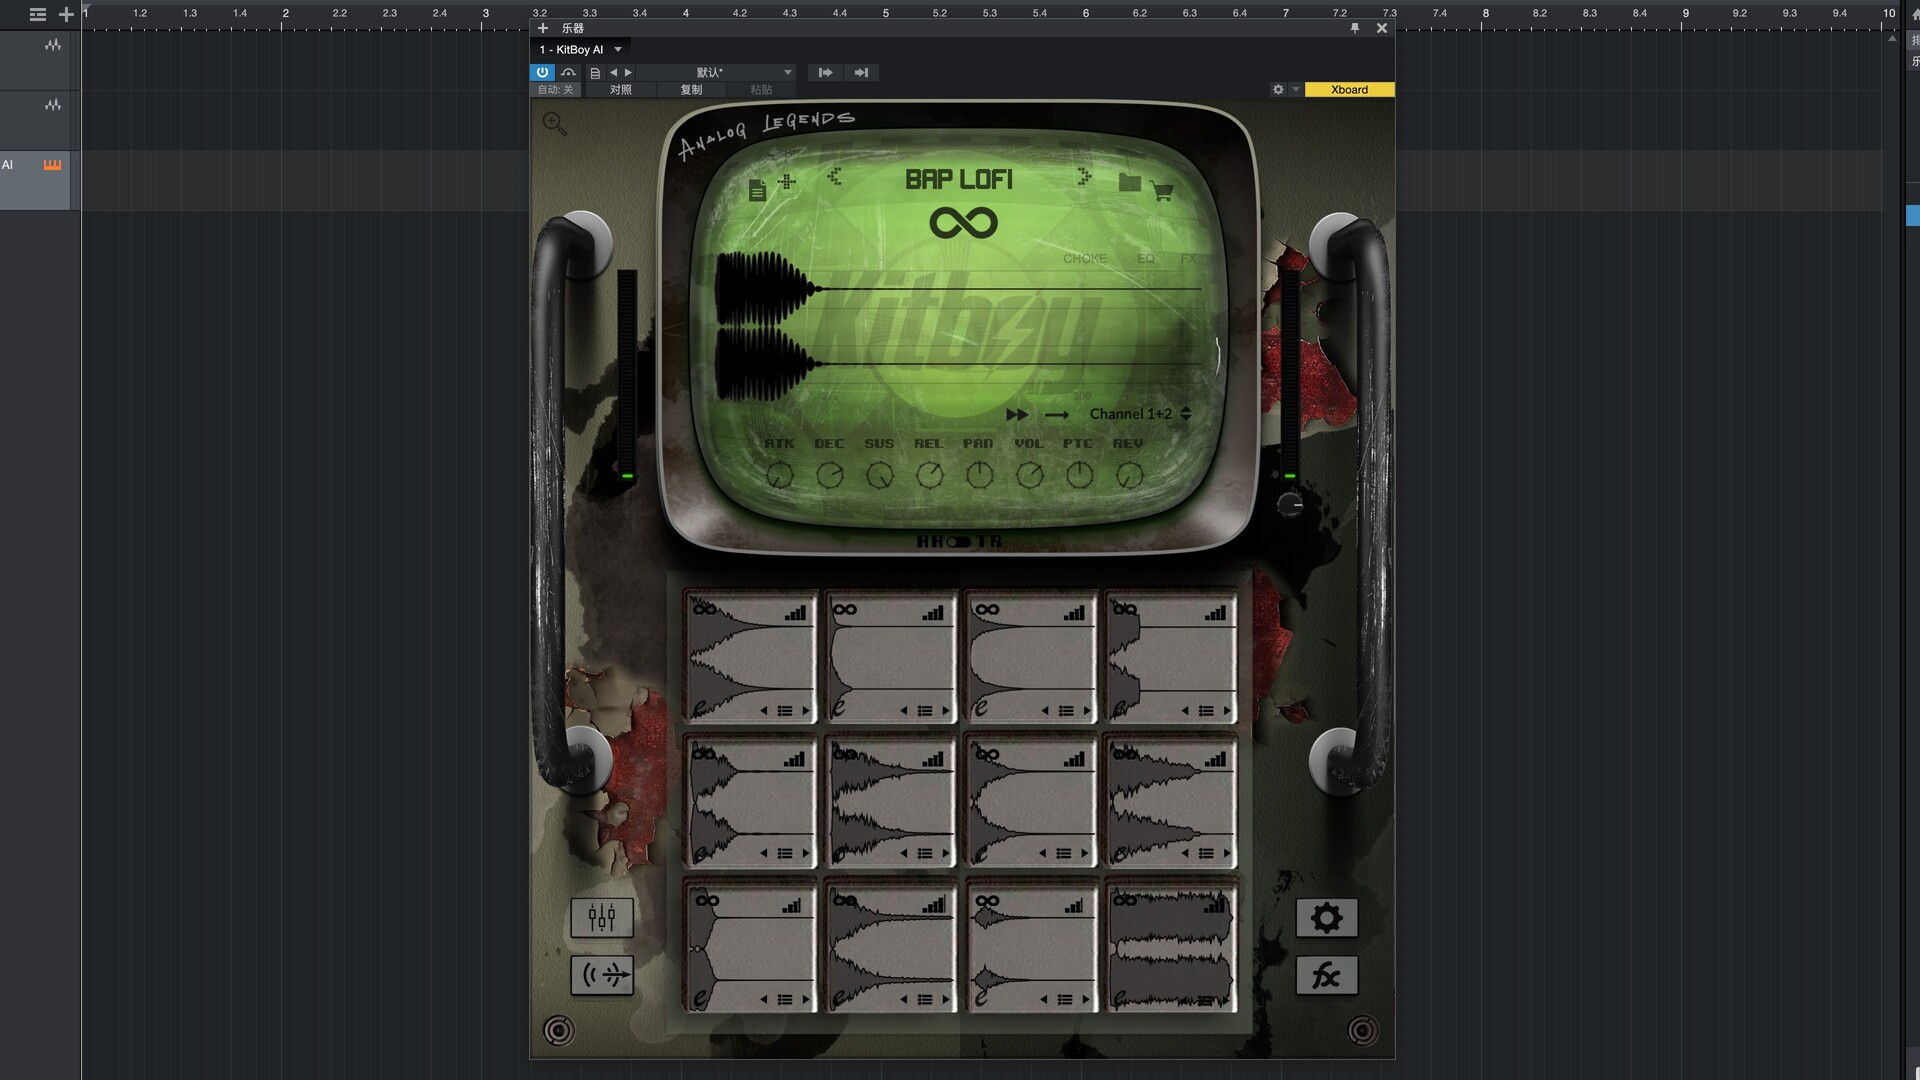Viewport: 1920px width, 1080px height.
Task: Click the preset document icon in plugin header
Action: [x=595, y=72]
